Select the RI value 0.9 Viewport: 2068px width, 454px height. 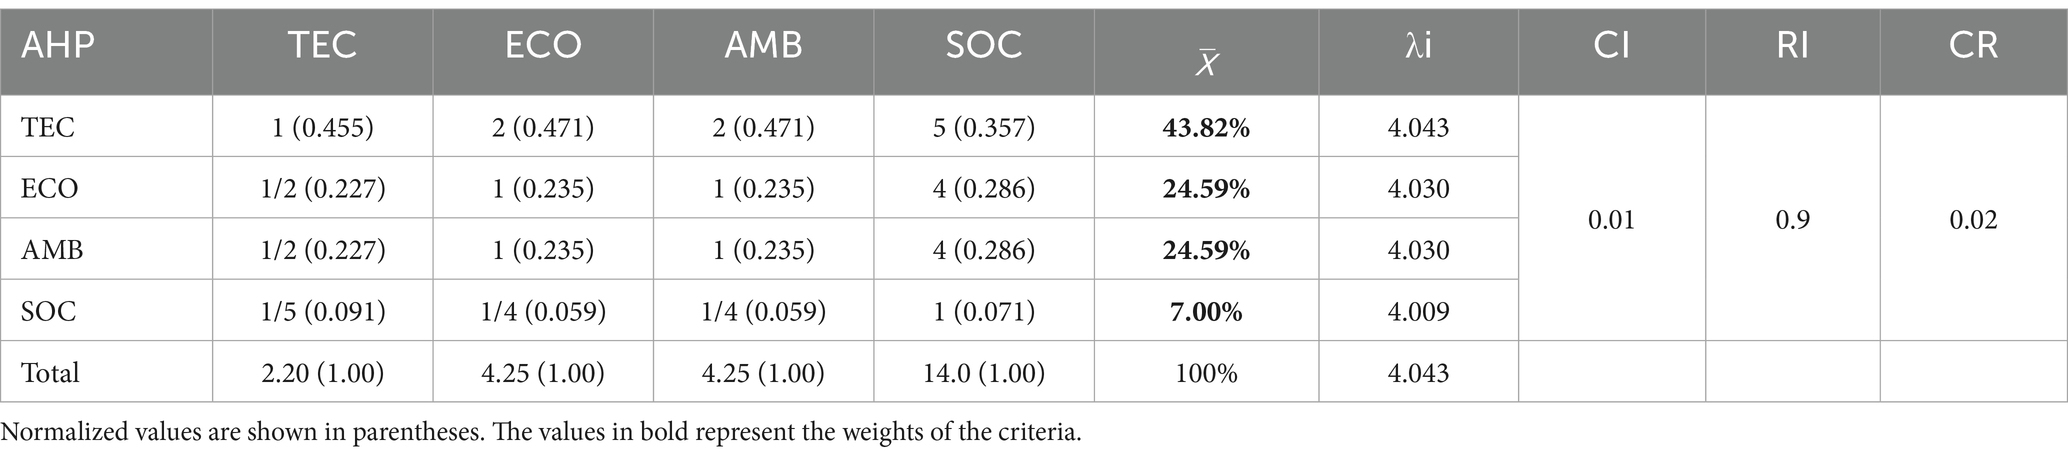click(1792, 220)
